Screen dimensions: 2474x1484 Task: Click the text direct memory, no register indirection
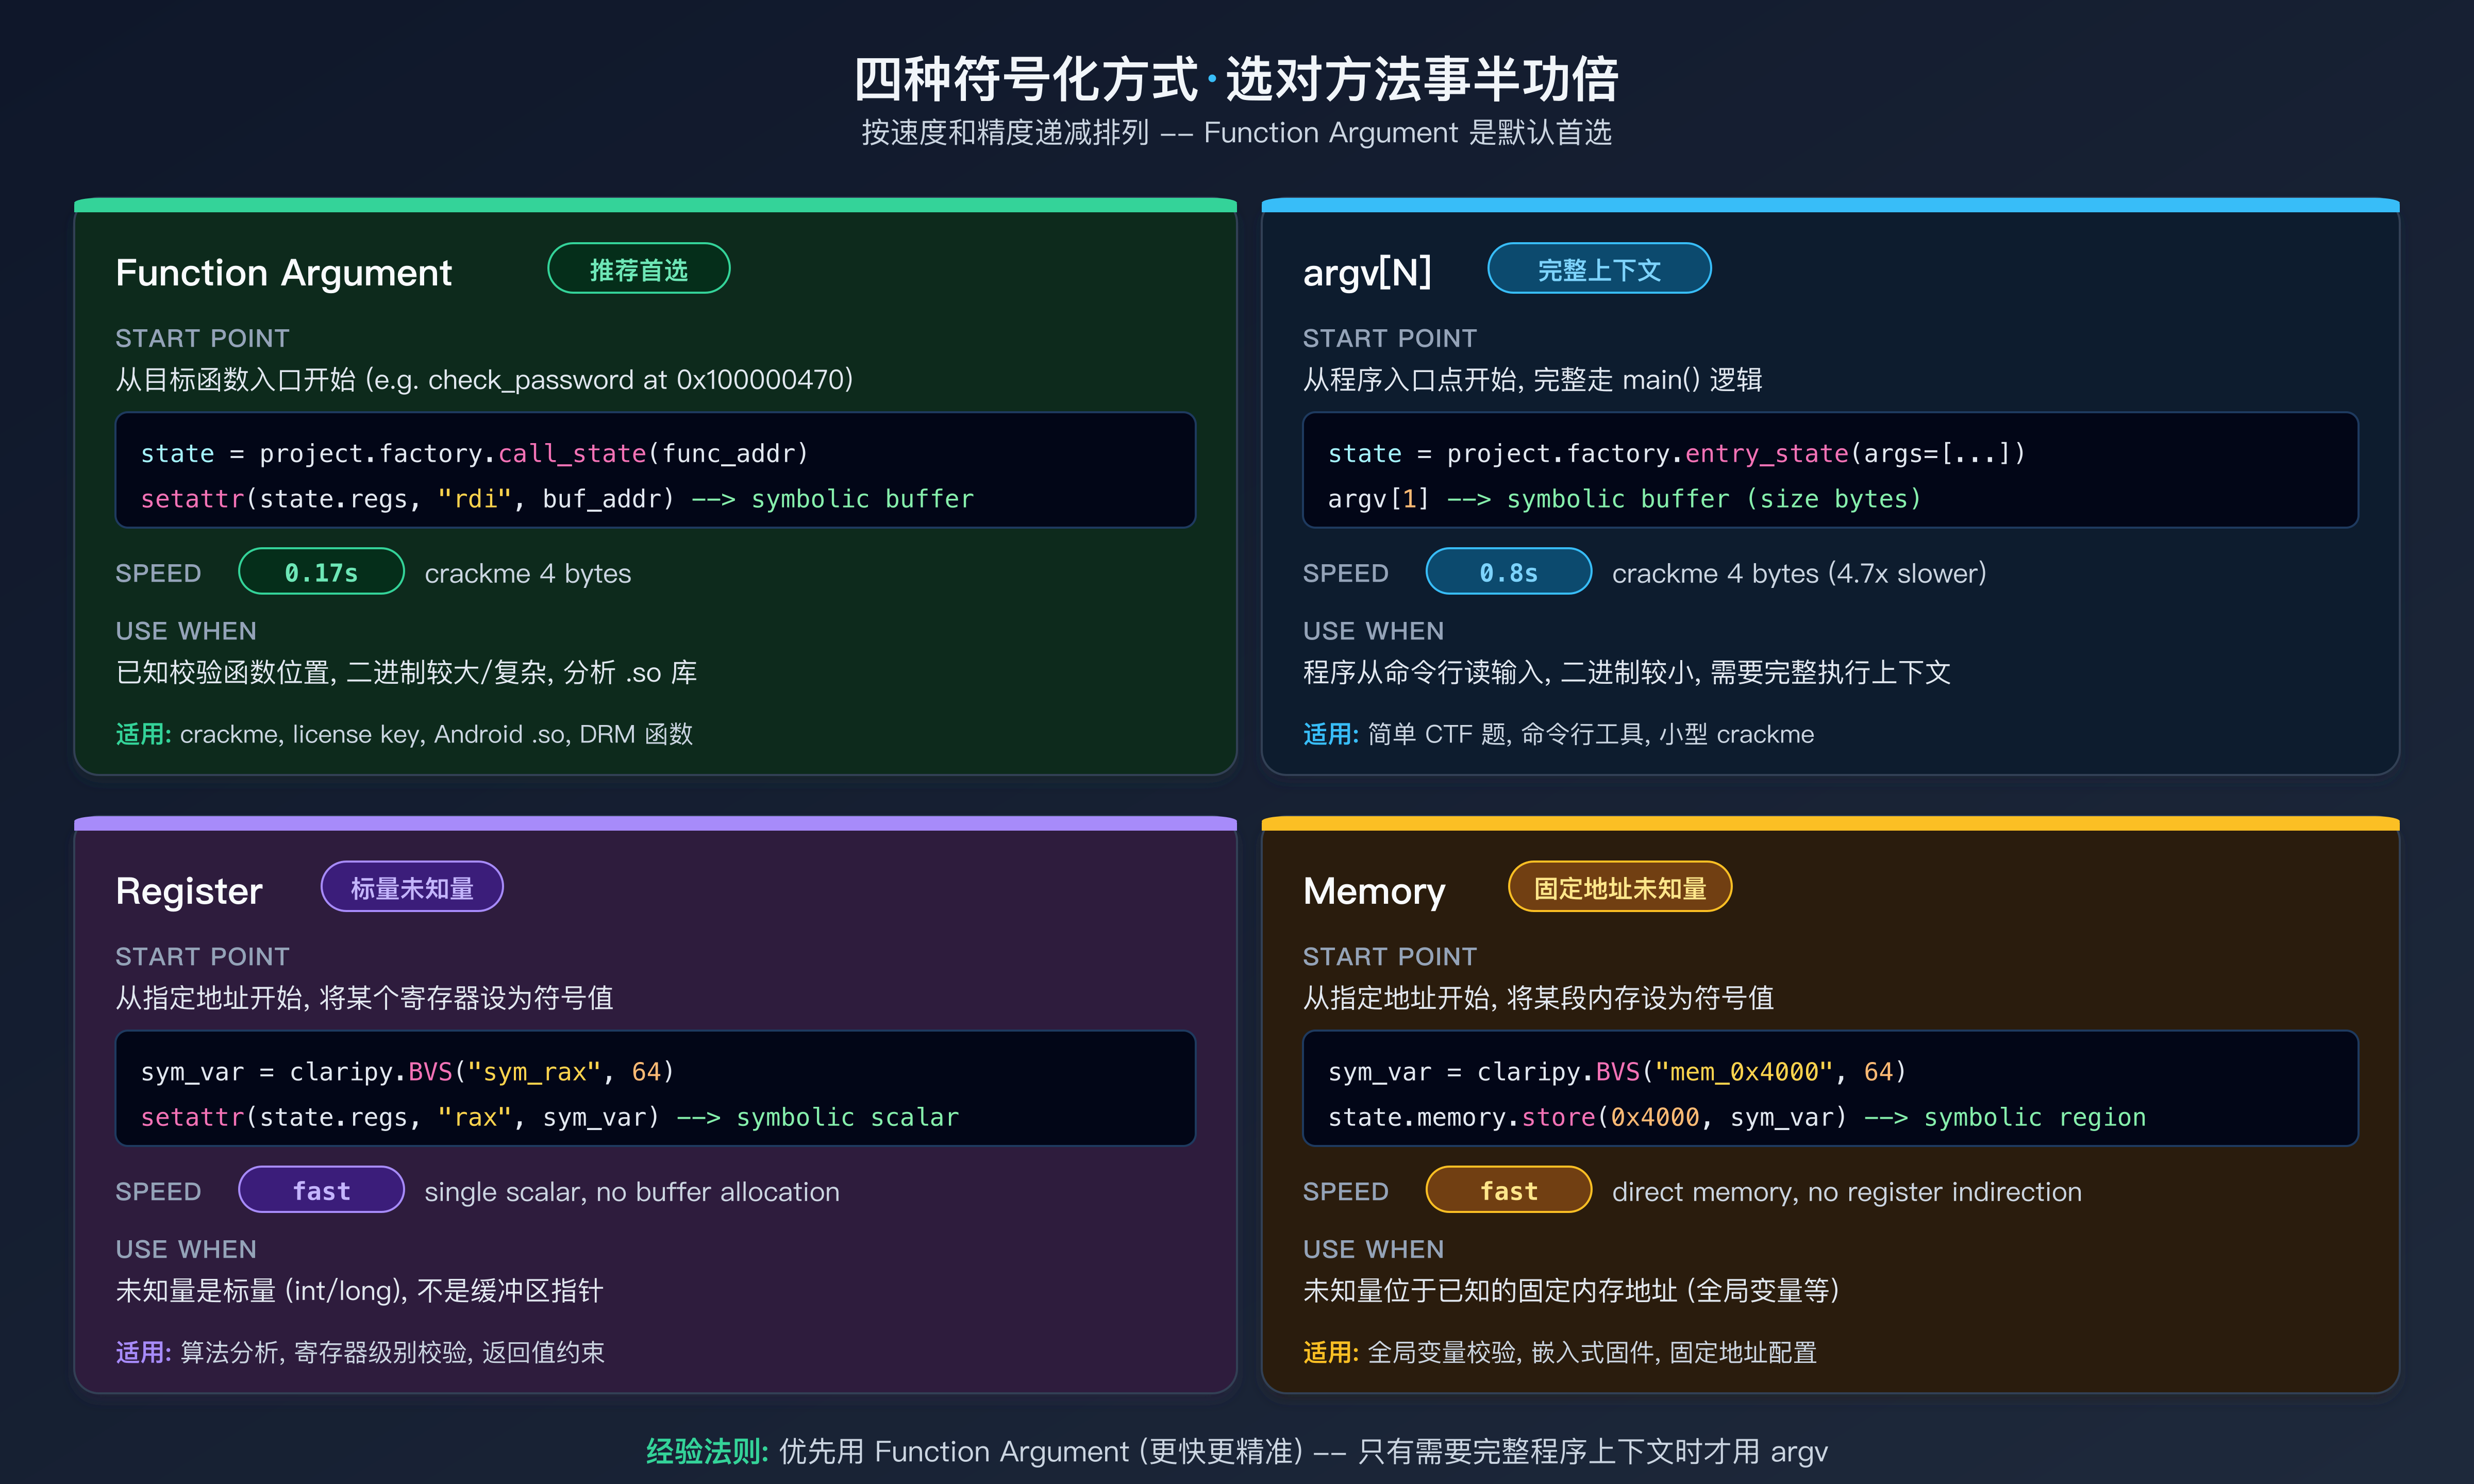[1847, 1191]
